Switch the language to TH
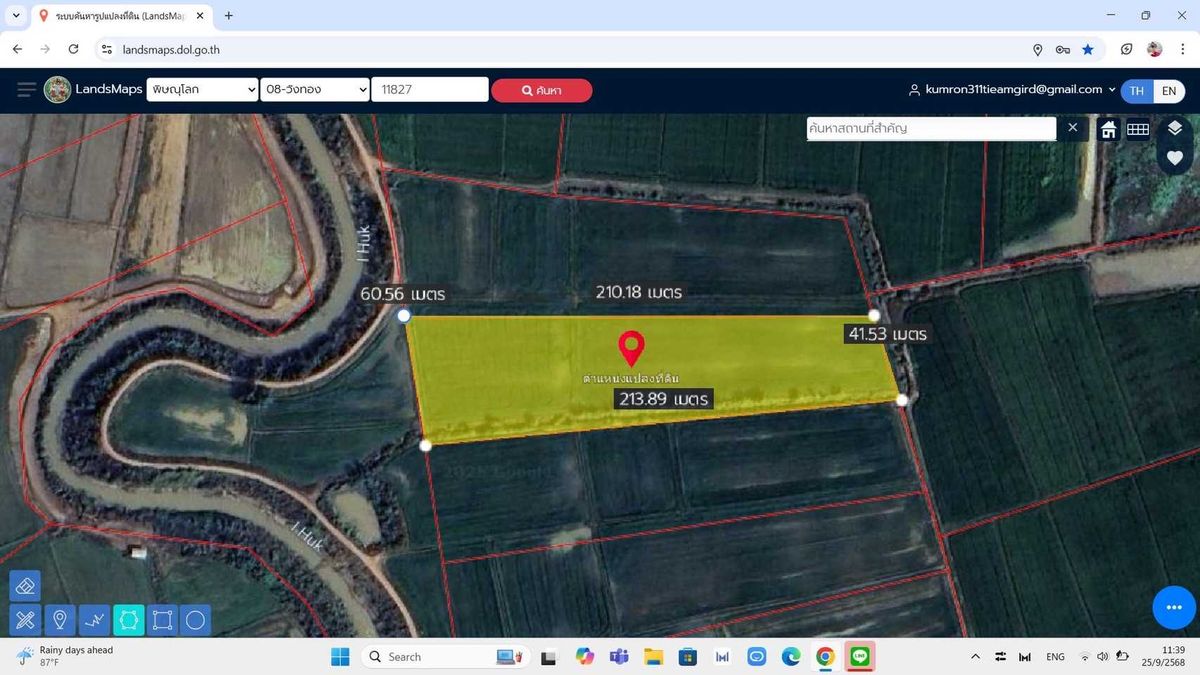 [x=1137, y=90]
